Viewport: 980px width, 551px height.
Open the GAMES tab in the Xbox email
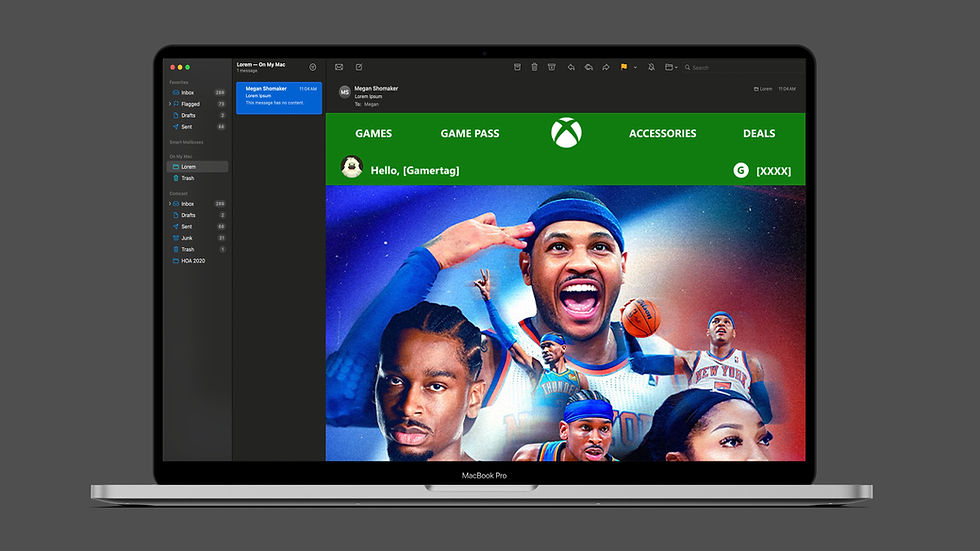click(374, 133)
